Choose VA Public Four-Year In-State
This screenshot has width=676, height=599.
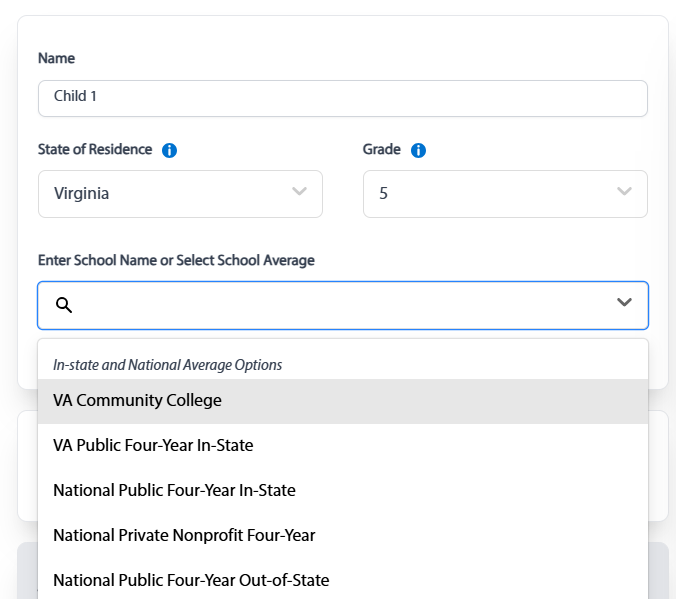coord(153,445)
